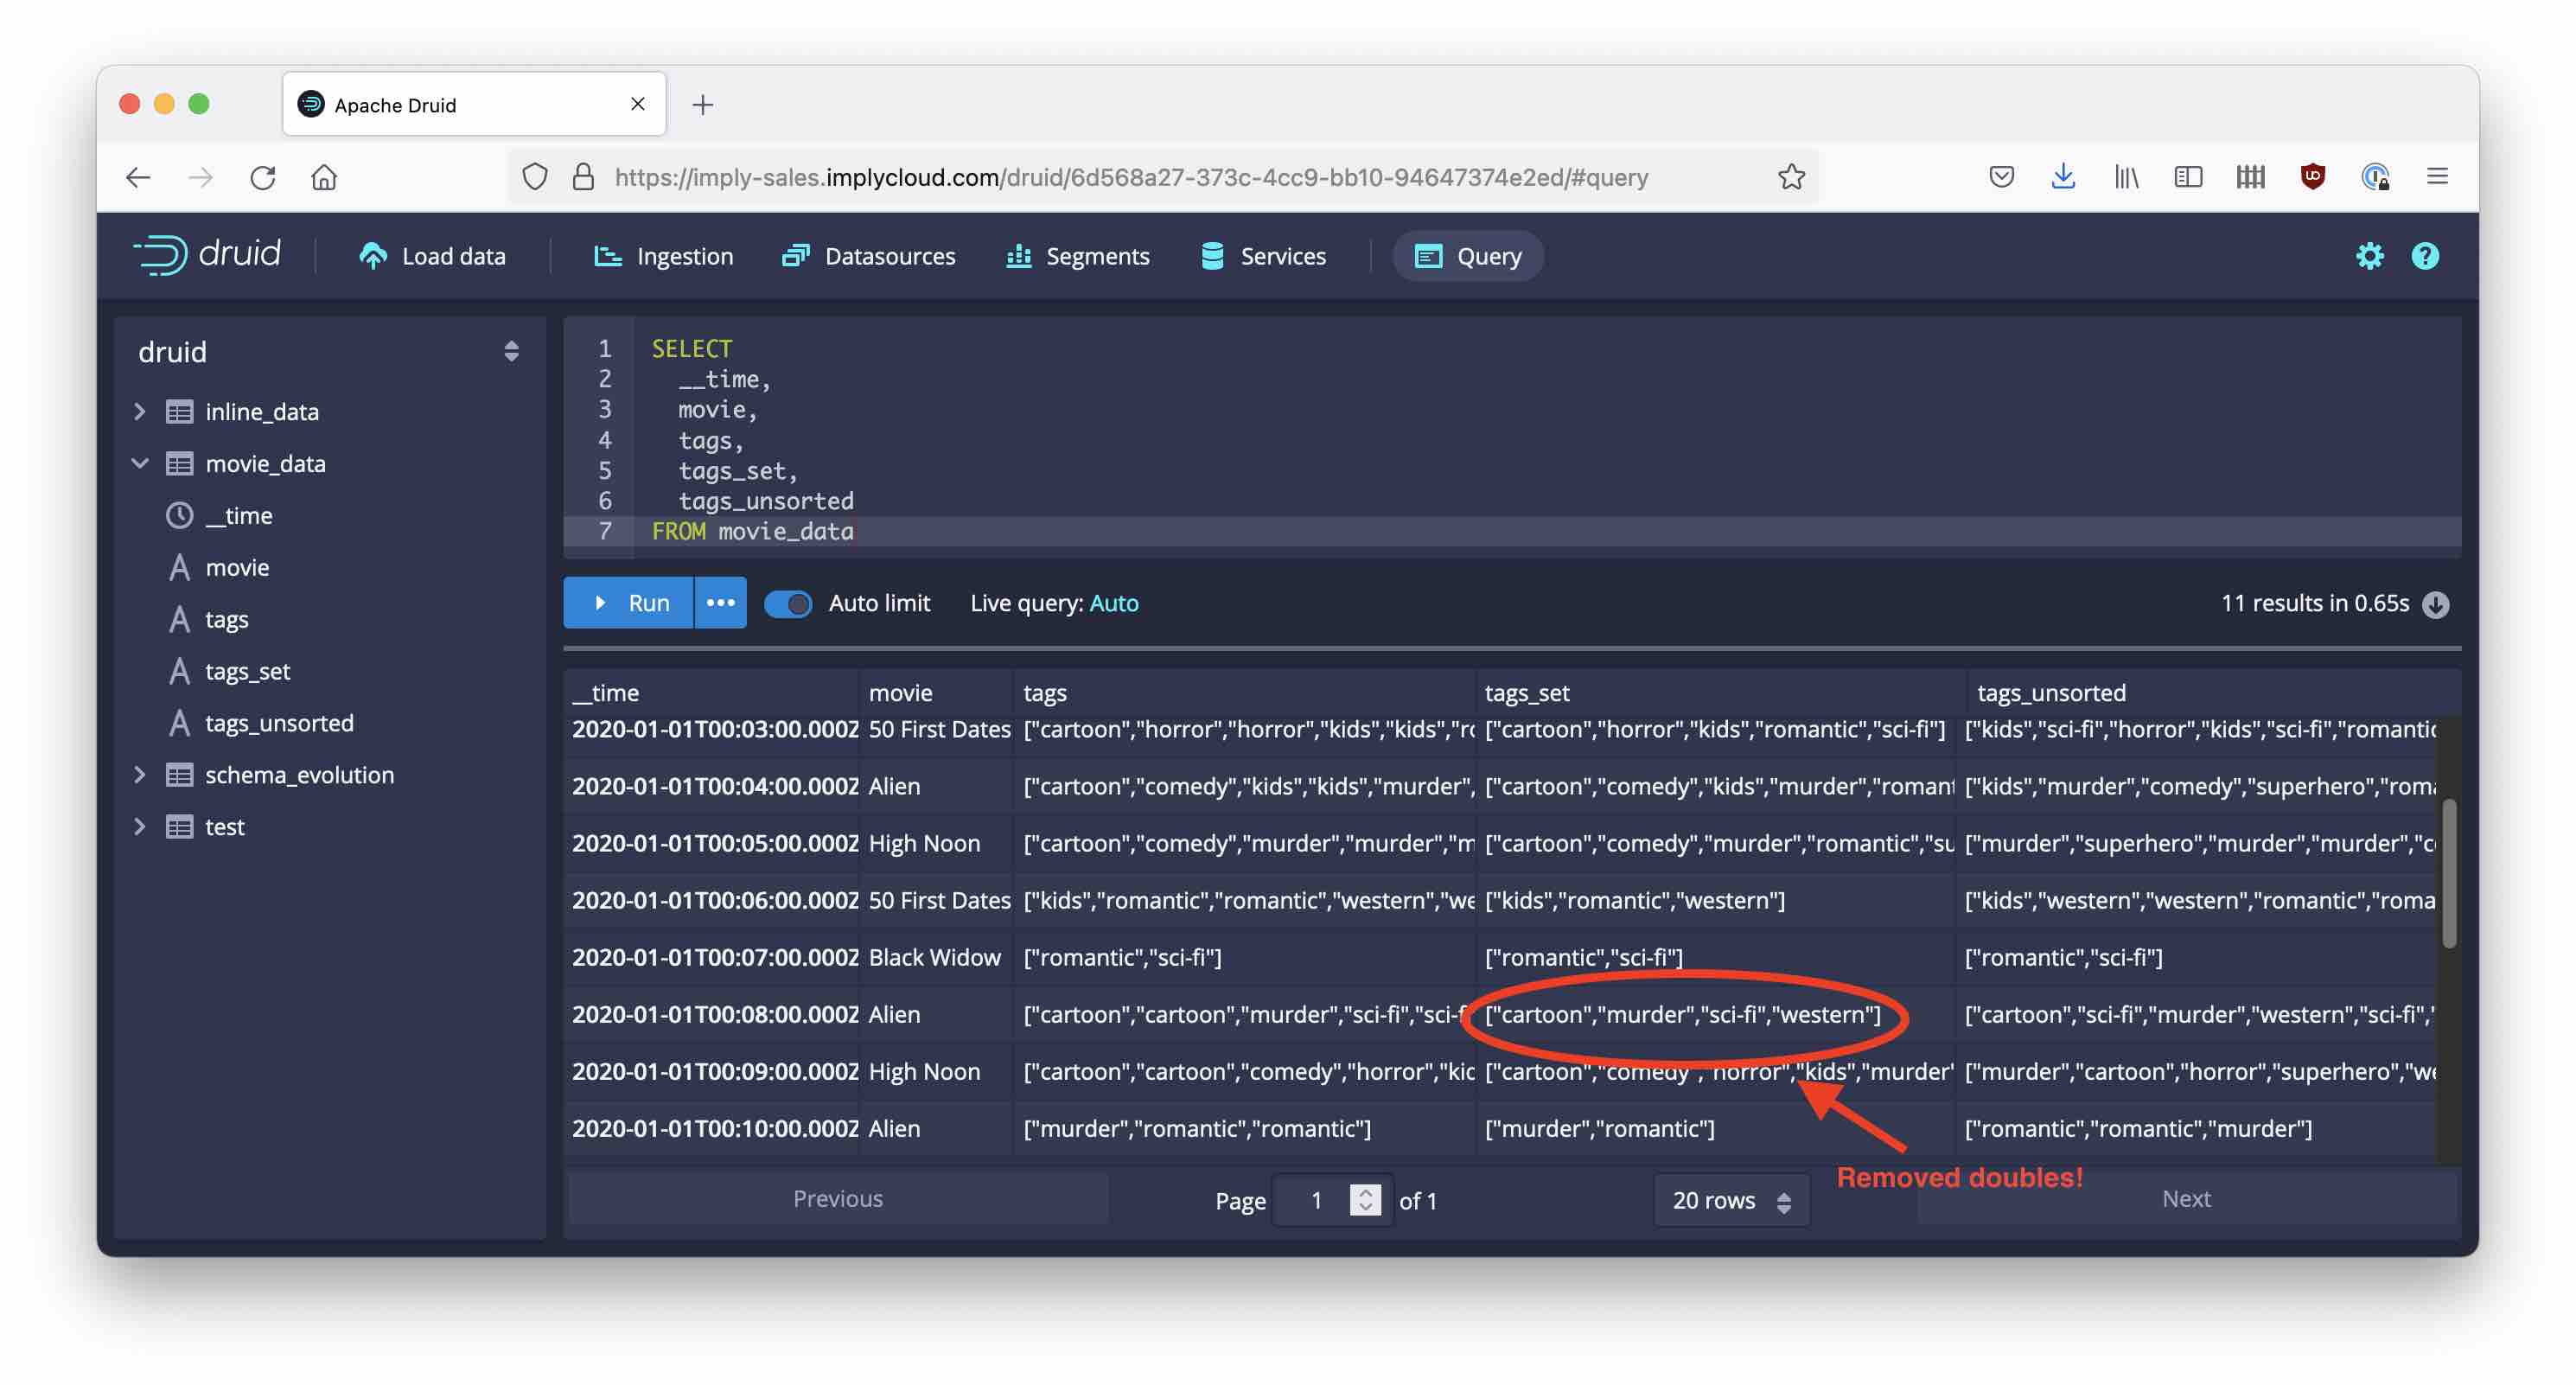Collapse the movie_data datasource tree
Image resolution: width=2576 pixels, height=1385 pixels.
coord(139,463)
